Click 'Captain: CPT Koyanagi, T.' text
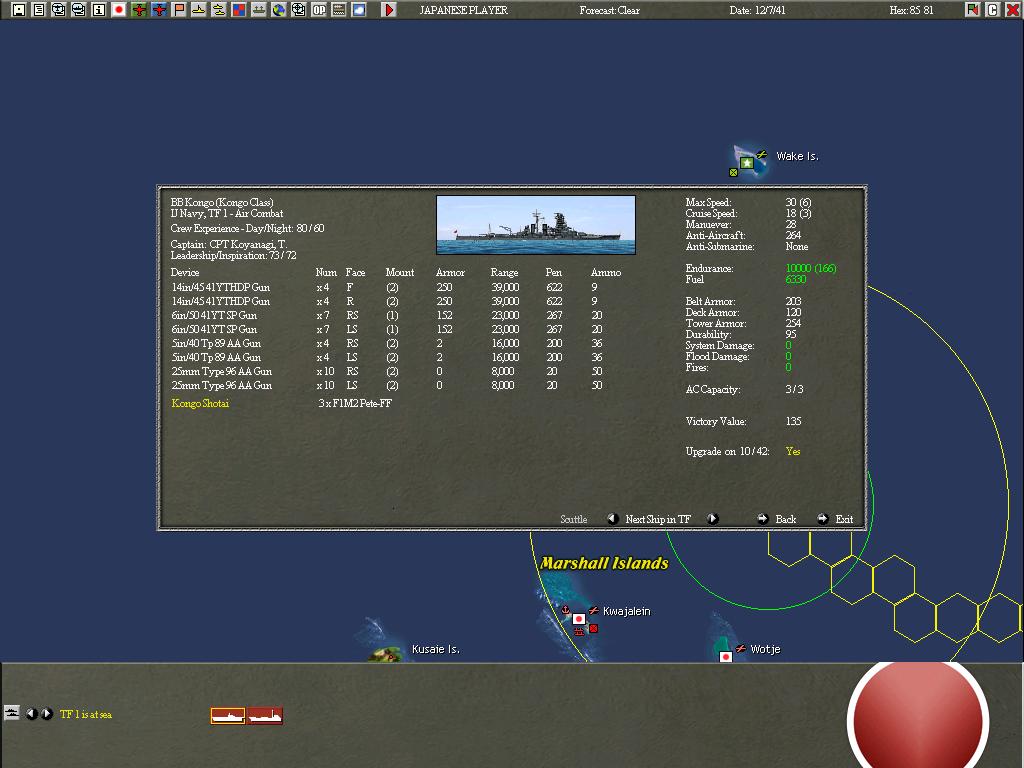The height and width of the screenshot is (768, 1024). point(229,244)
